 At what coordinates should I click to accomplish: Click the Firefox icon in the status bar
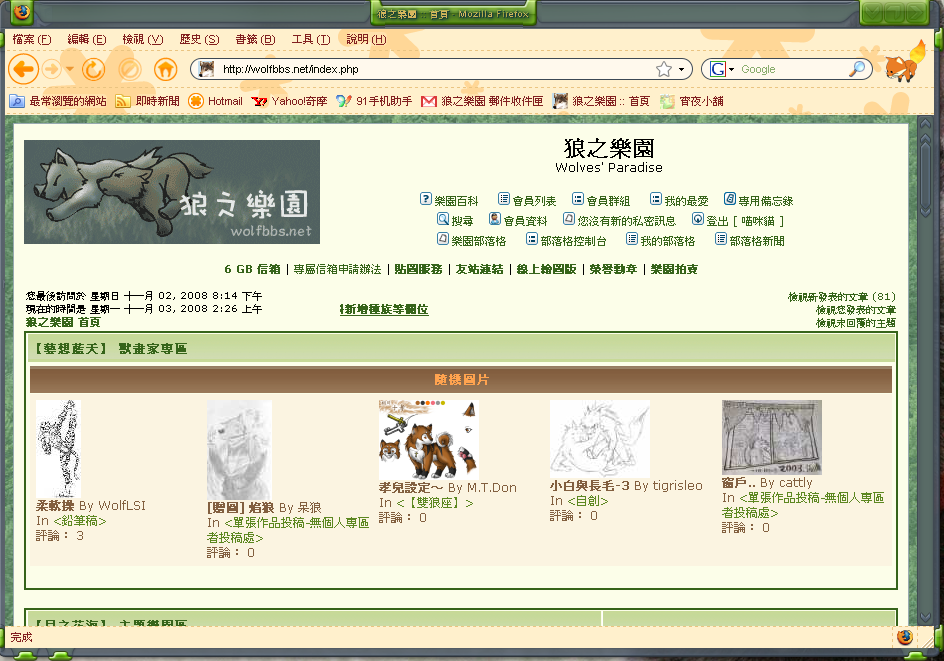pyautogui.click(x=905, y=637)
